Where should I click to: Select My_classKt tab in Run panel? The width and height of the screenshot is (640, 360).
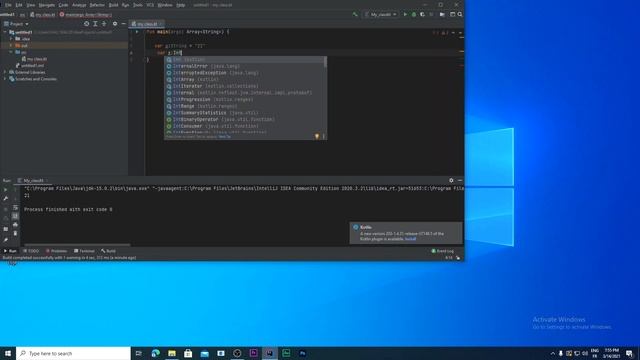click(x=33, y=180)
